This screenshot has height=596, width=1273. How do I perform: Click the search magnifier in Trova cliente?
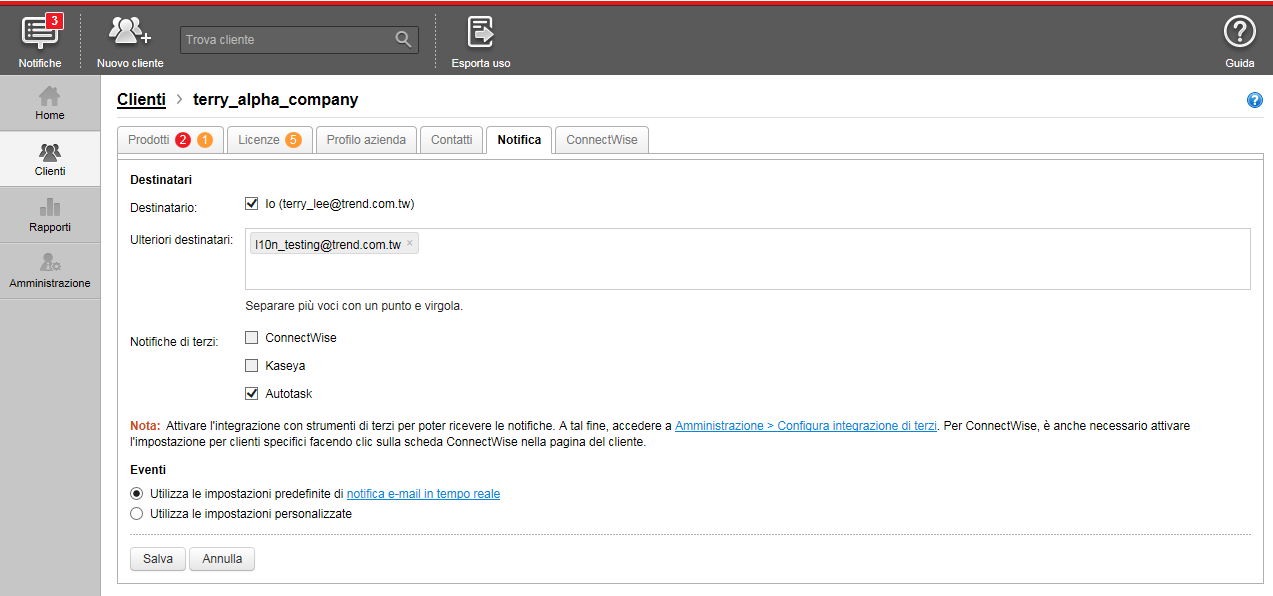[403, 39]
